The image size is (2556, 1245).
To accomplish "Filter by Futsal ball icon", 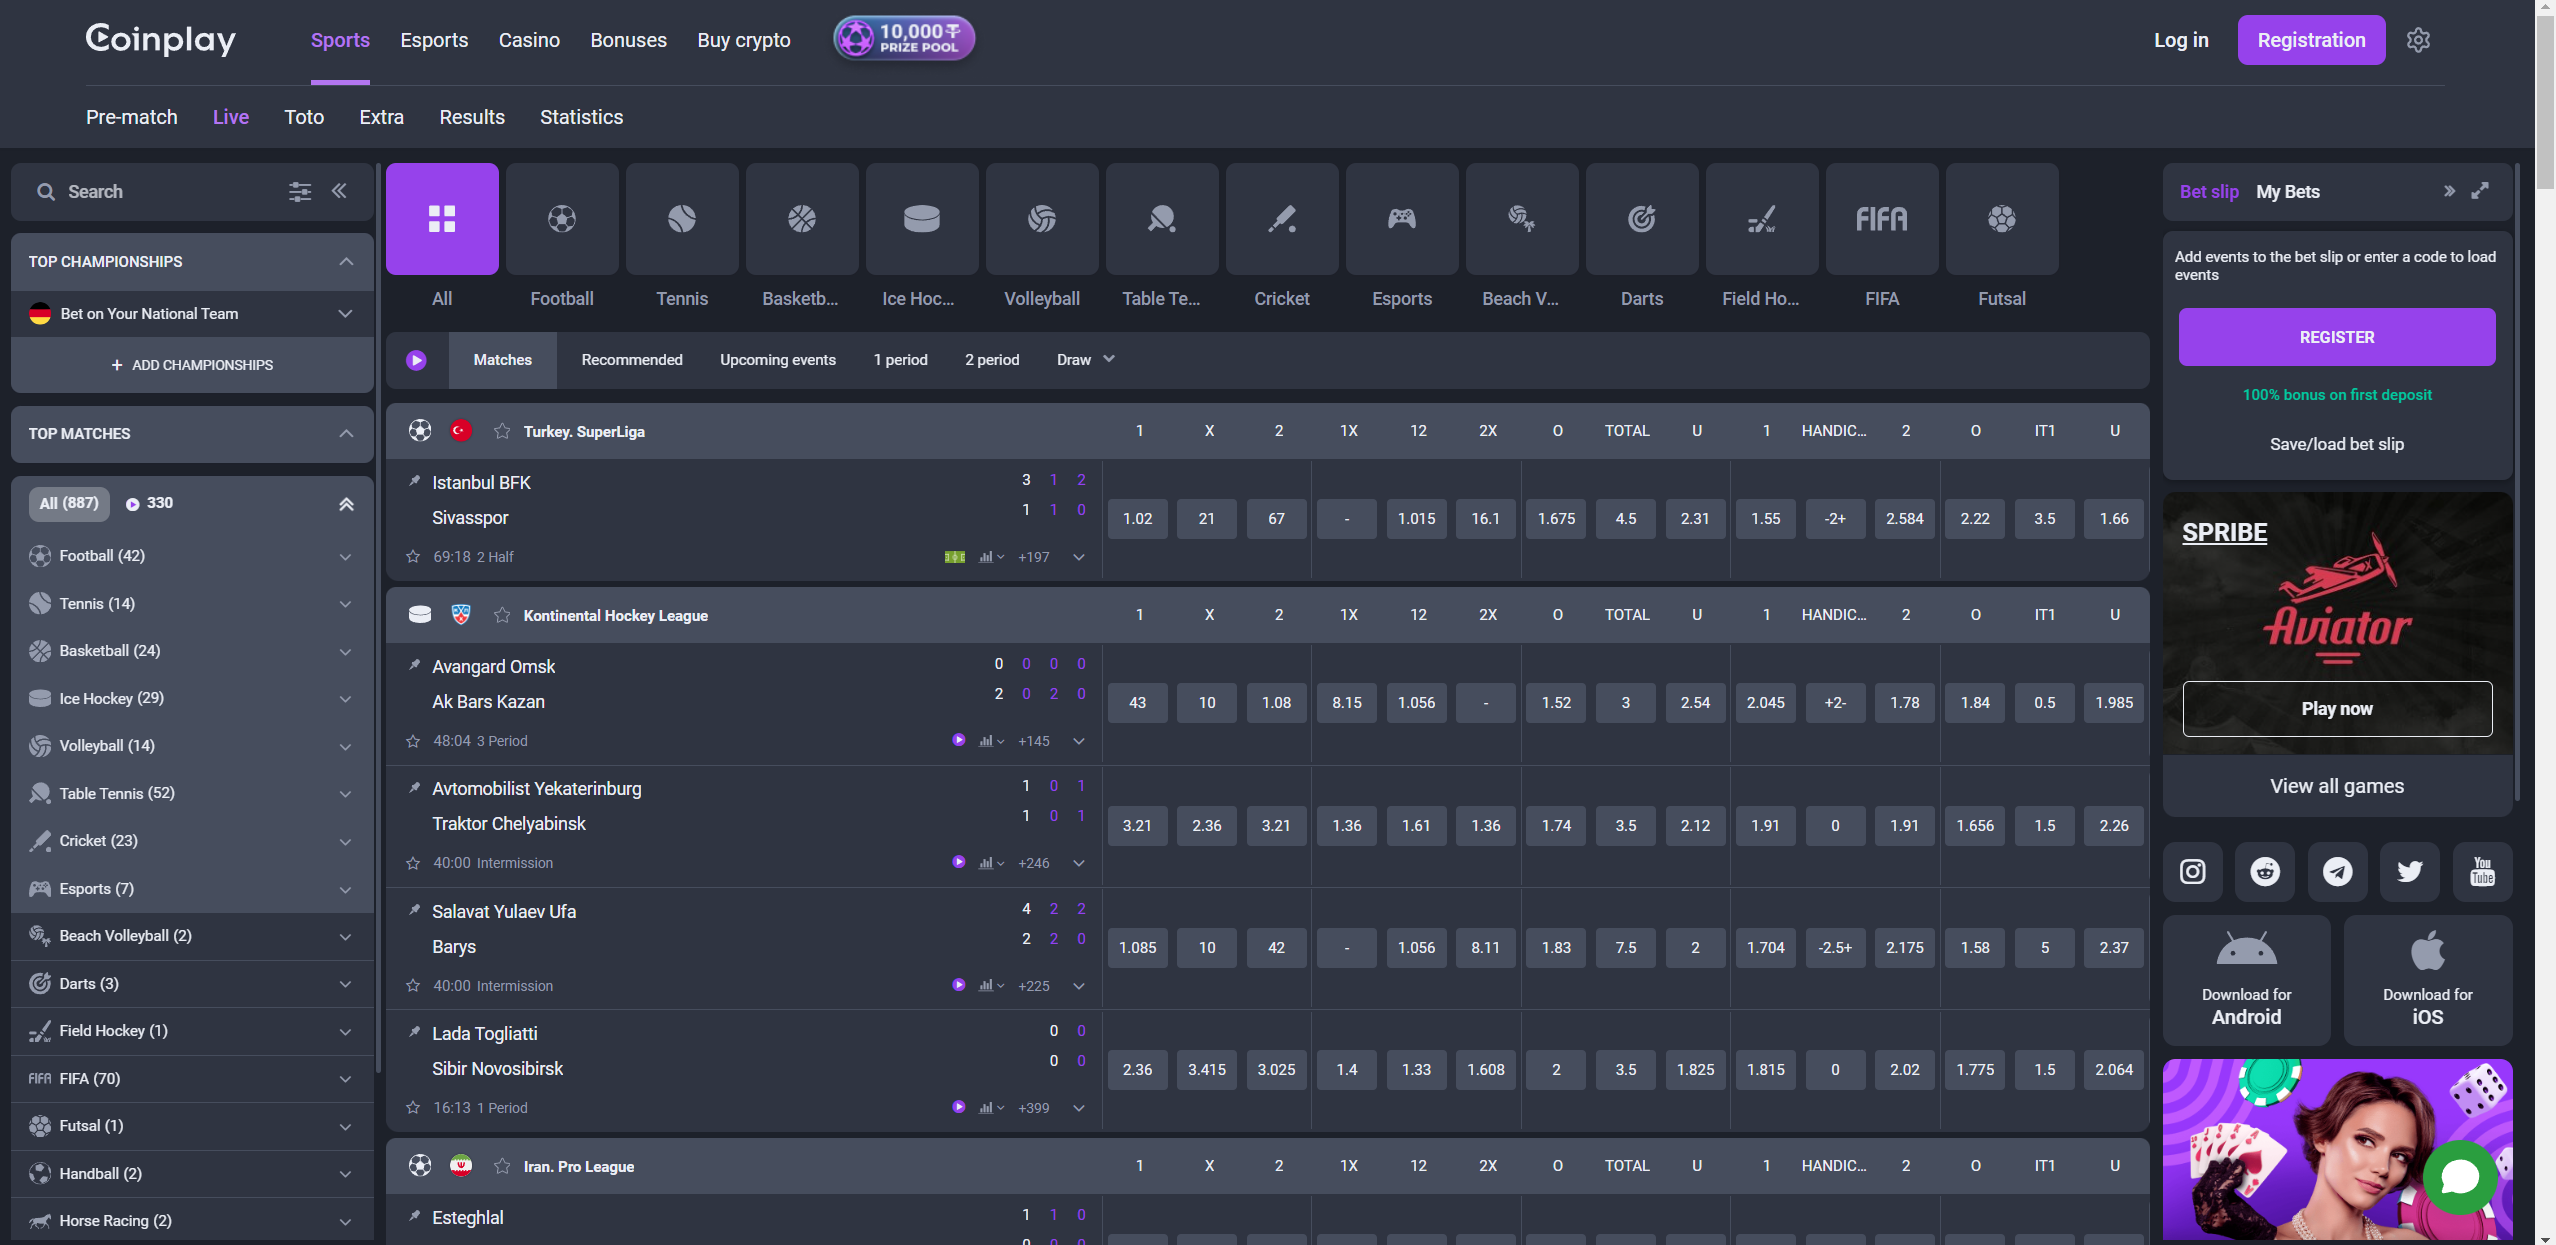I will 2002,219.
